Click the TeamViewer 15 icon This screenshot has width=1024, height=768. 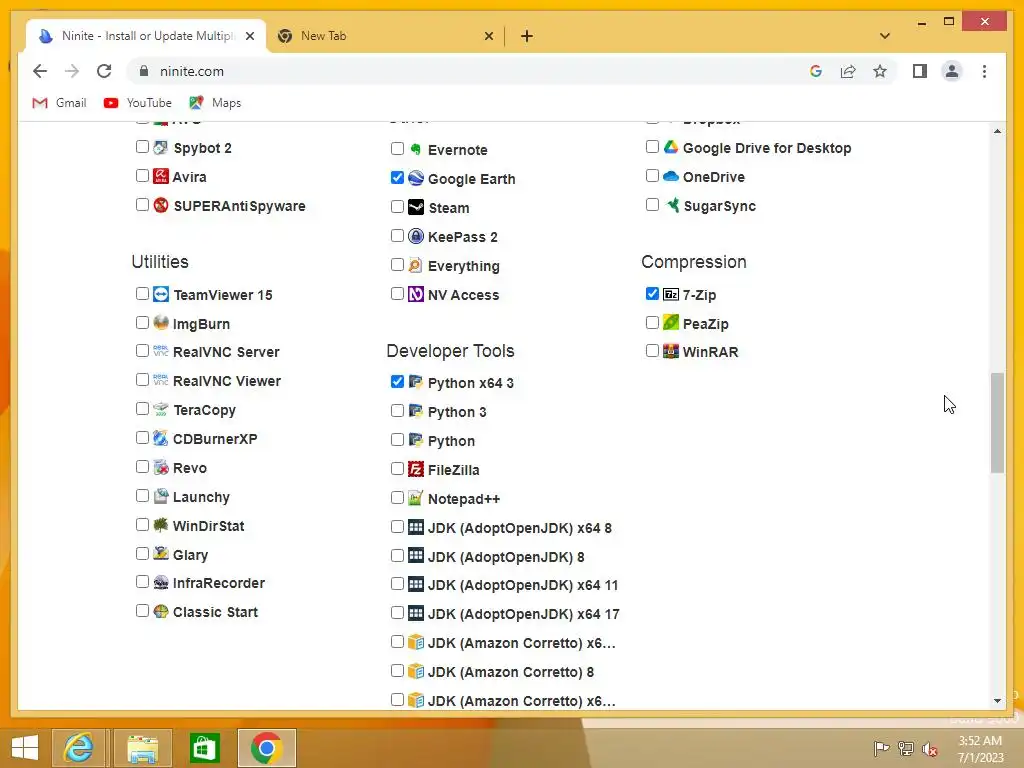click(161, 294)
